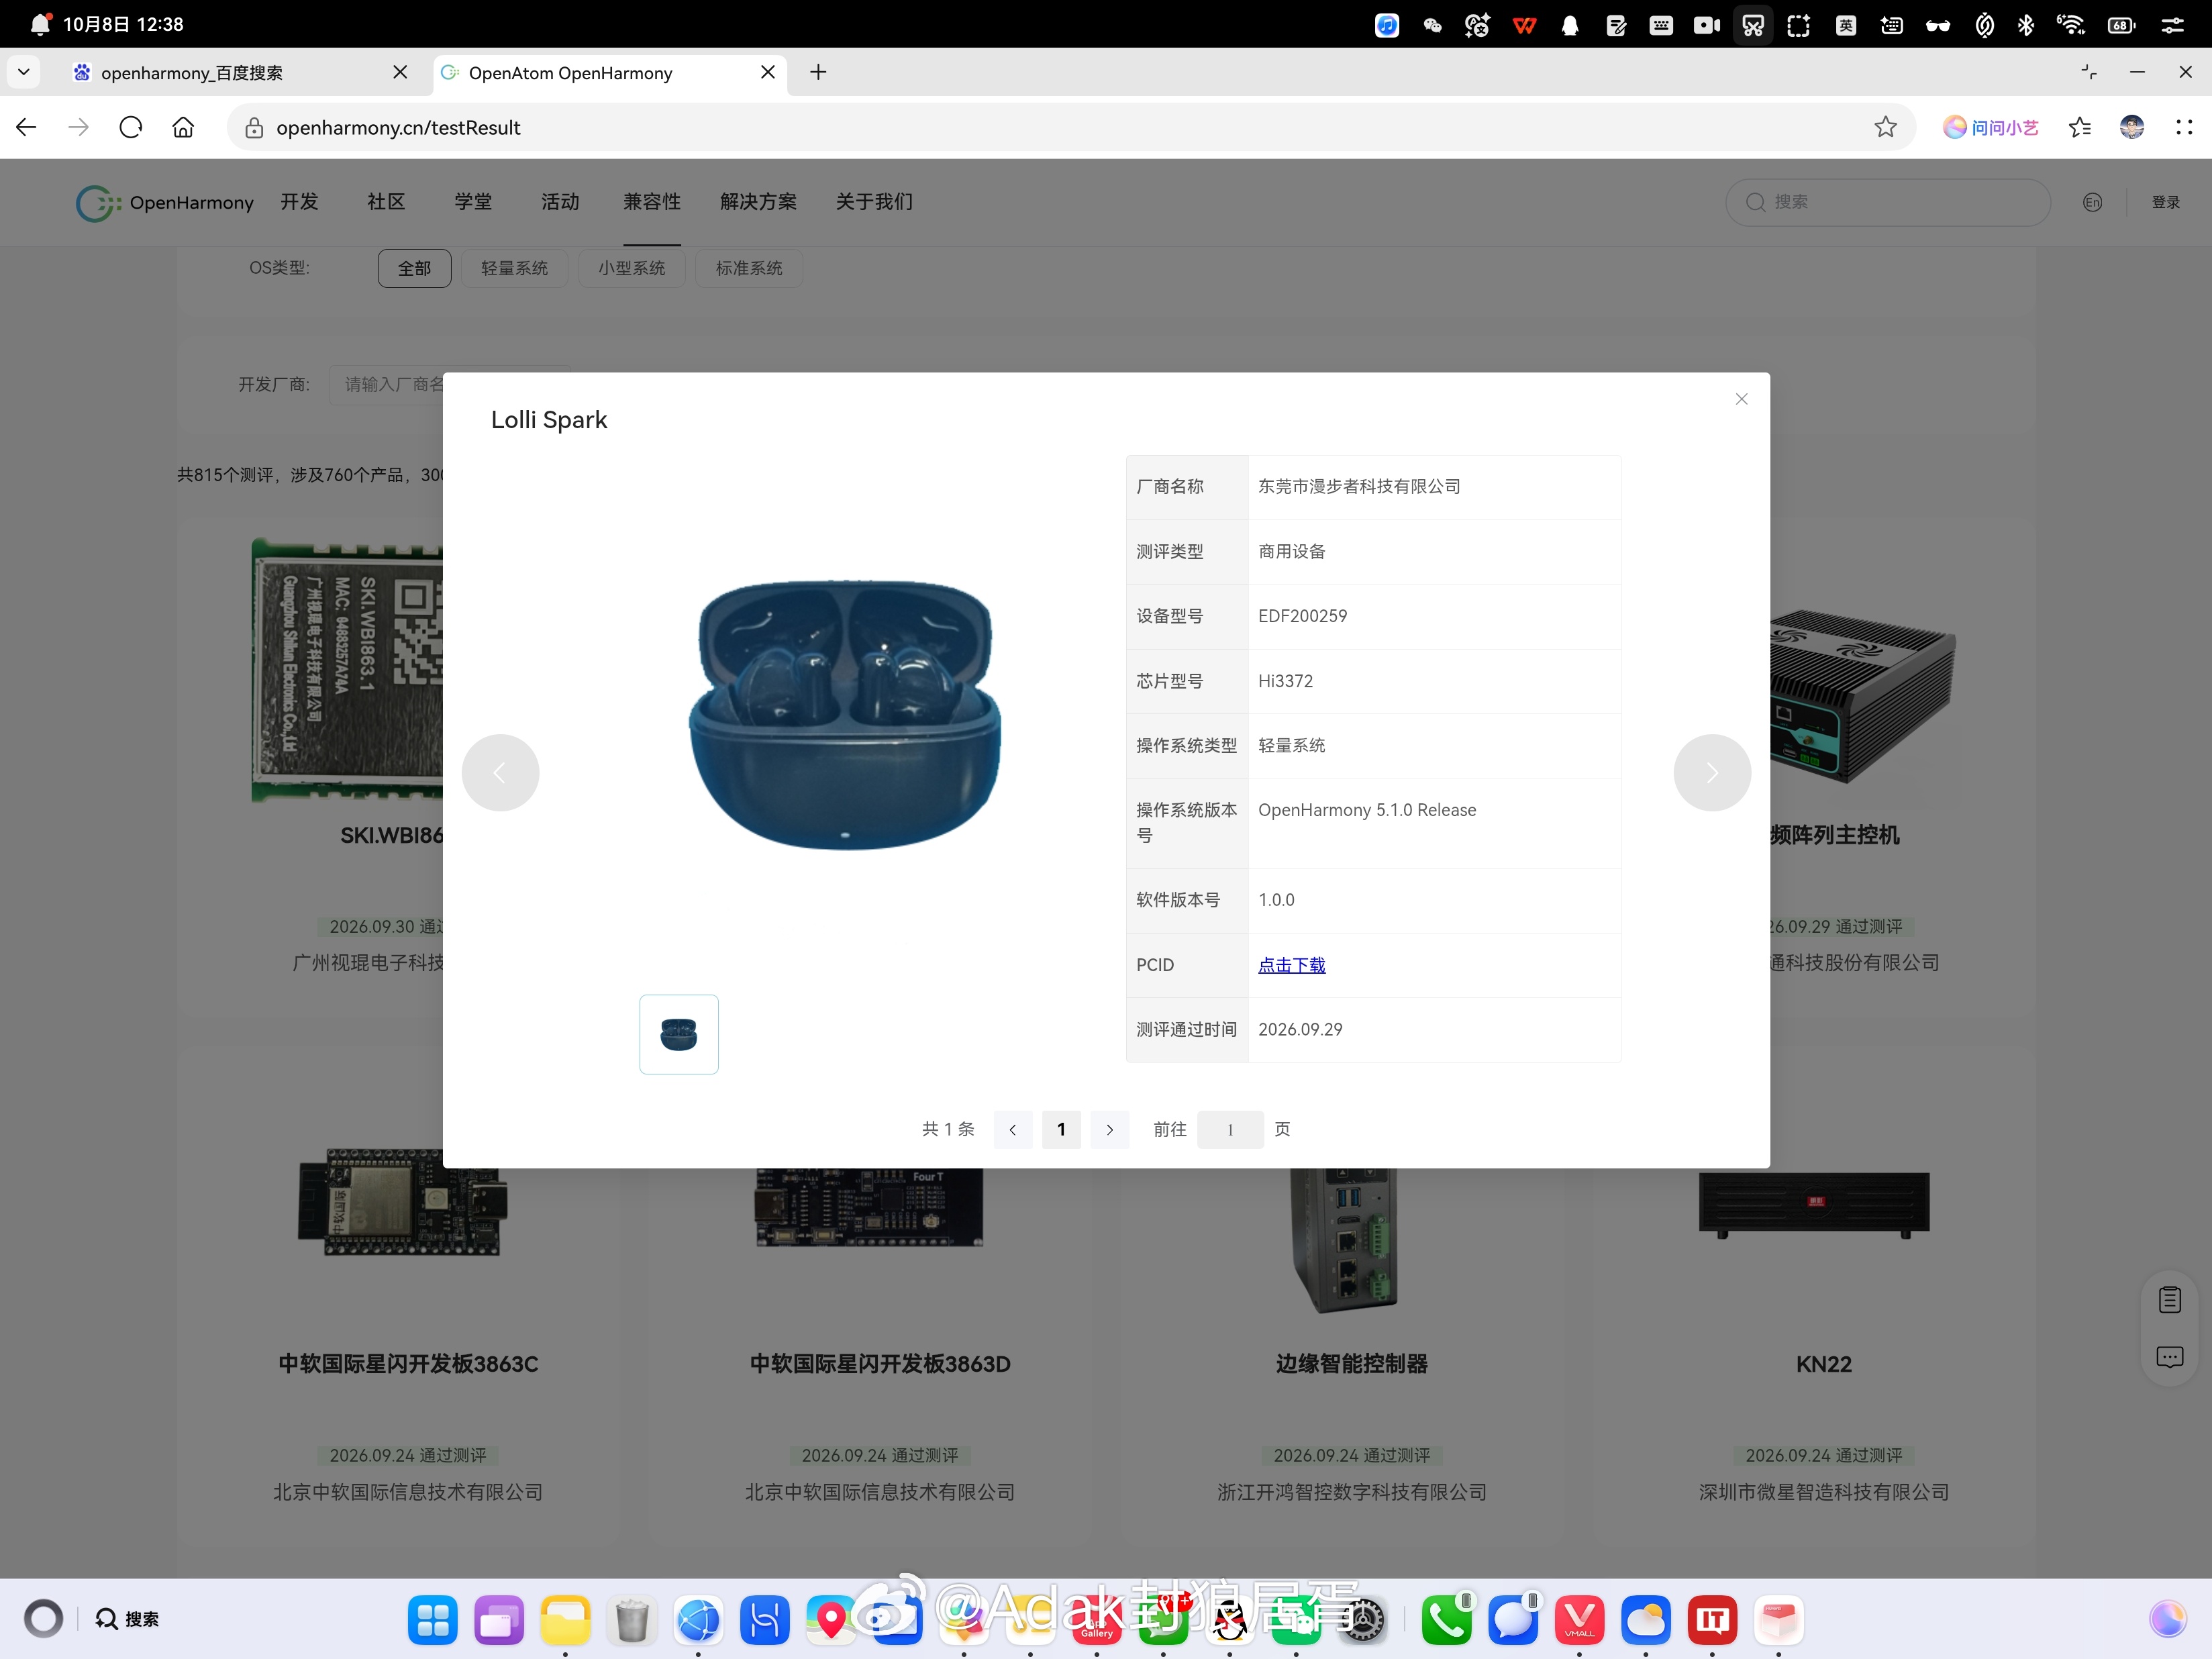Go to the previous page in the dialog pagination
2212x1659 pixels.
coord(1012,1129)
